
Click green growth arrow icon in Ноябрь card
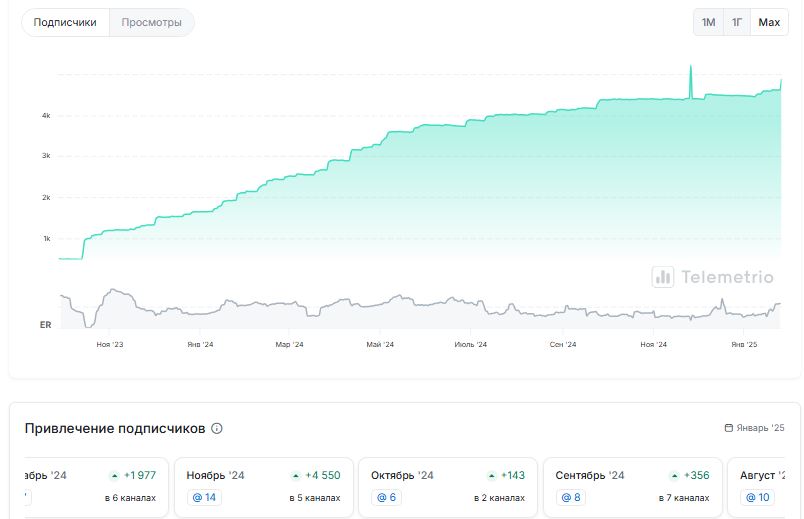(x=296, y=475)
